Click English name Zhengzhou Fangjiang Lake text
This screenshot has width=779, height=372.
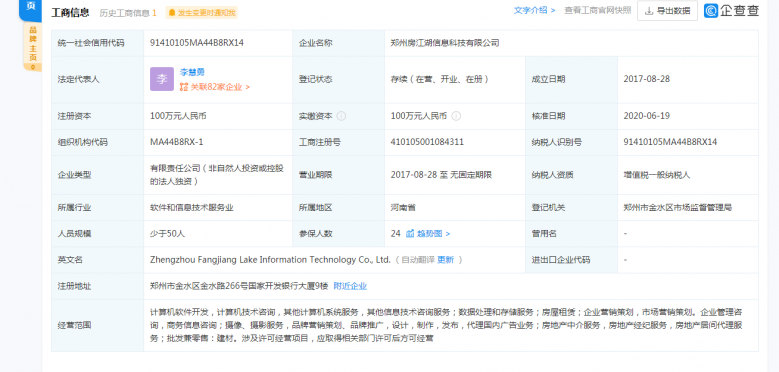(x=270, y=260)
